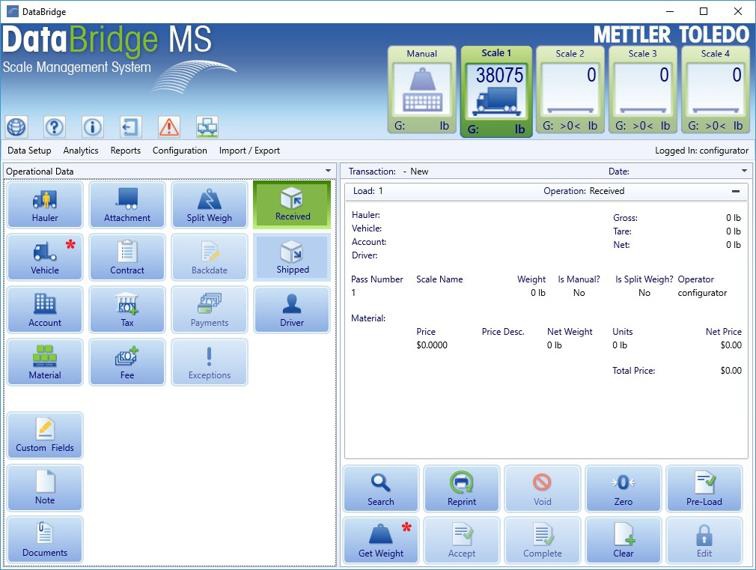Image resolution: width=756 pixels, height=570 pixels.
Task: Click the Operation: Received label
Action: [584, 191]
